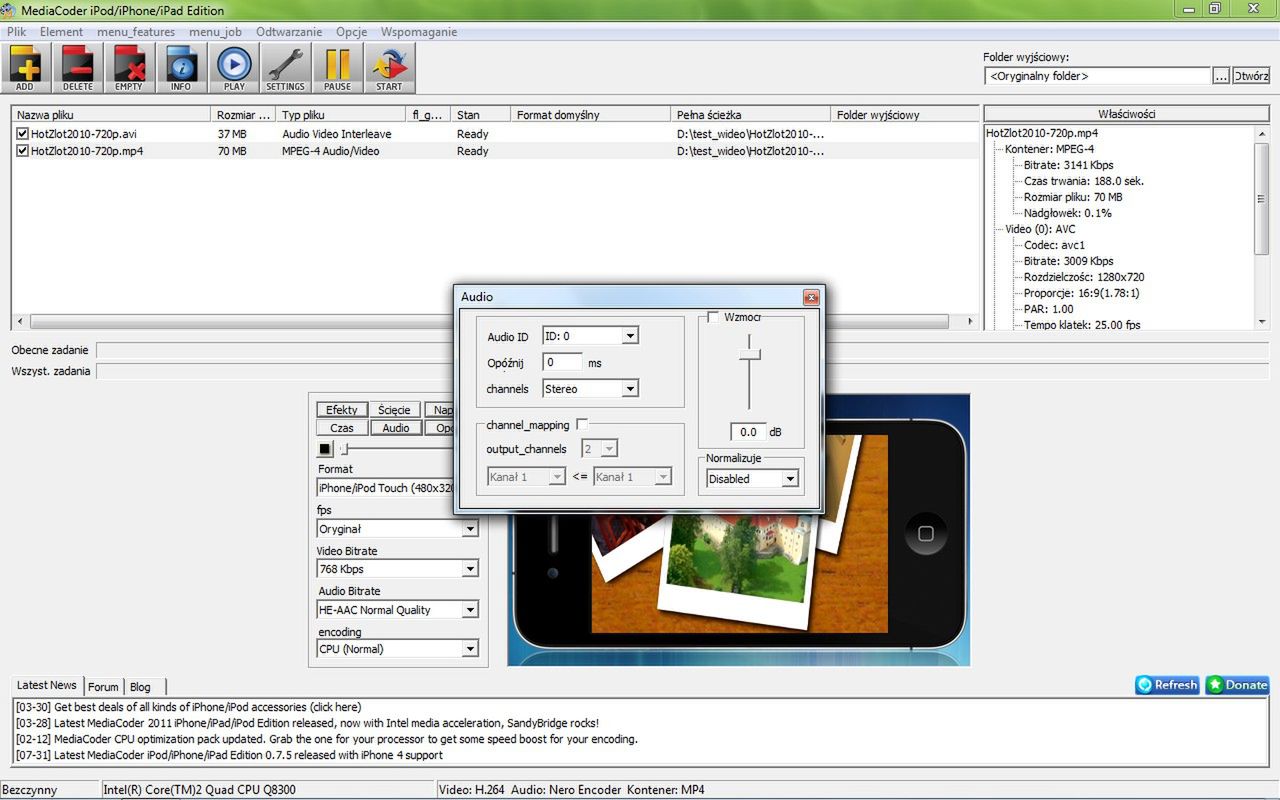1280x800 pixels.
Task: Click the Właściwości header button
Action: pos(1127,114)
